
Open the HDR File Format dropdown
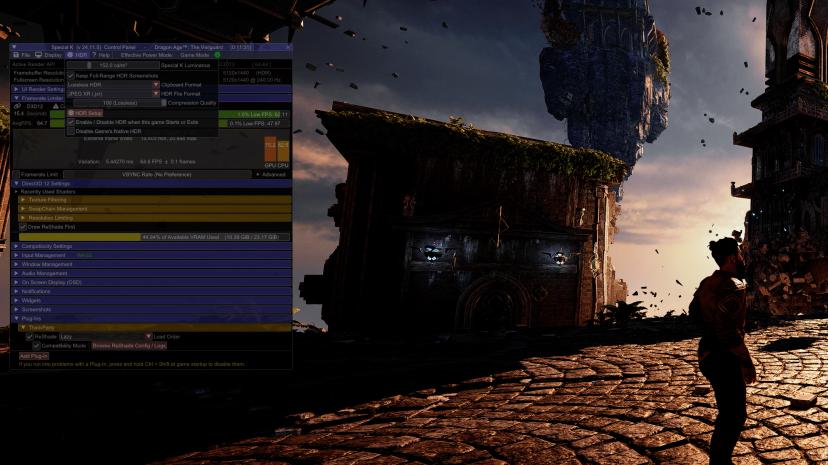tap(156, 94)
